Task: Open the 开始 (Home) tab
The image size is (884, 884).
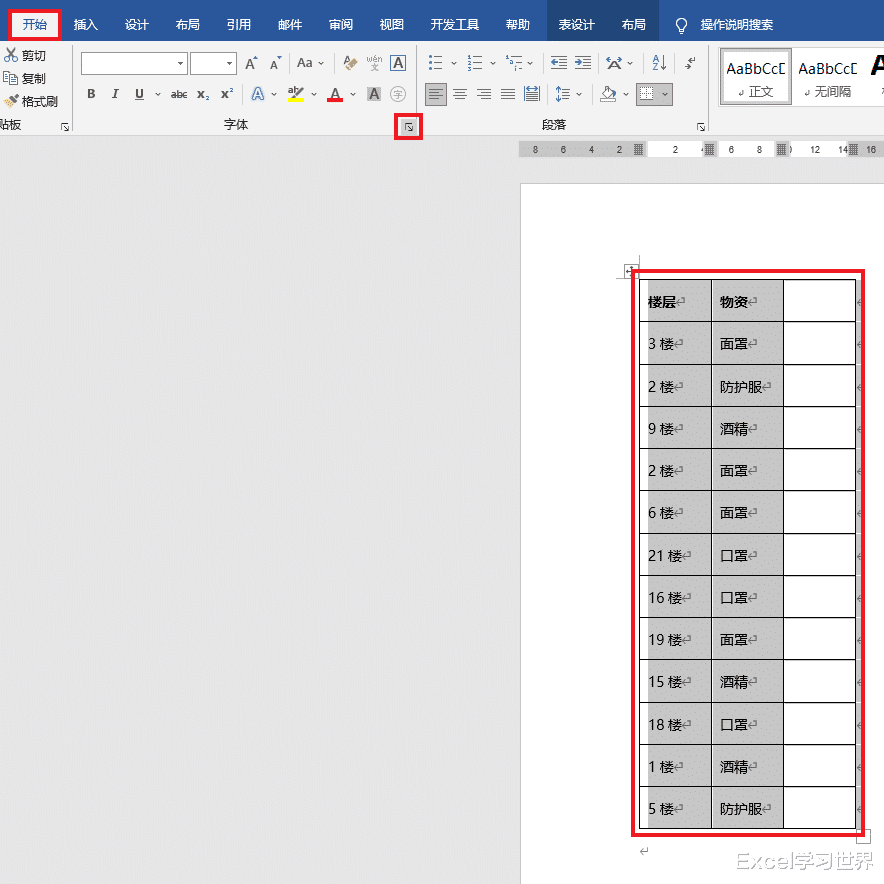Action: coord(34,24)
